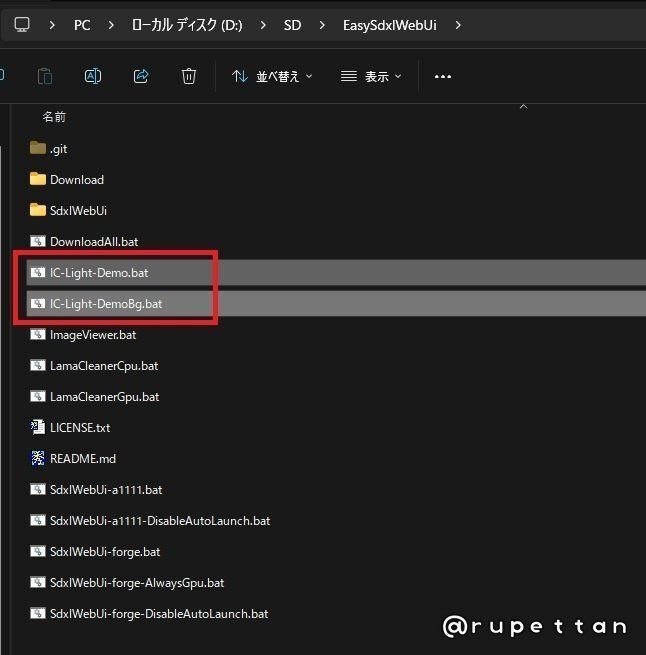Screen dimensions: 646x655
Task: Click the Download folder icon
Action: tap(38, 179)
